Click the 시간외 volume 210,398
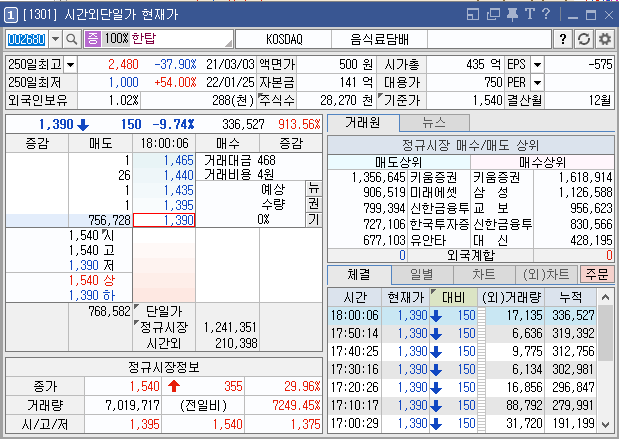This screenshot has height=439, width=619. (x=236, y=343)
